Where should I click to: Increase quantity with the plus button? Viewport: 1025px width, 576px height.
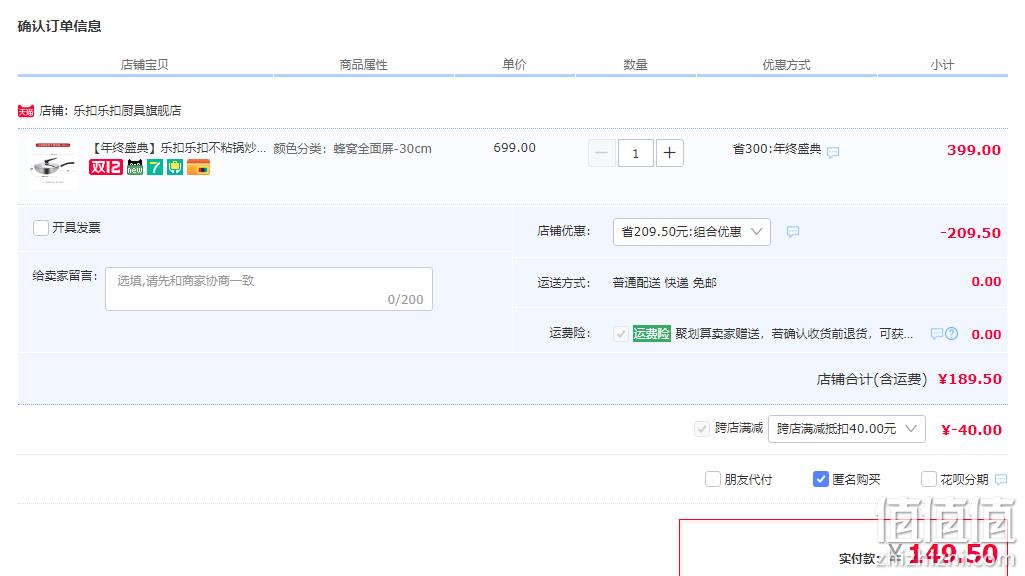click(669, 154)
